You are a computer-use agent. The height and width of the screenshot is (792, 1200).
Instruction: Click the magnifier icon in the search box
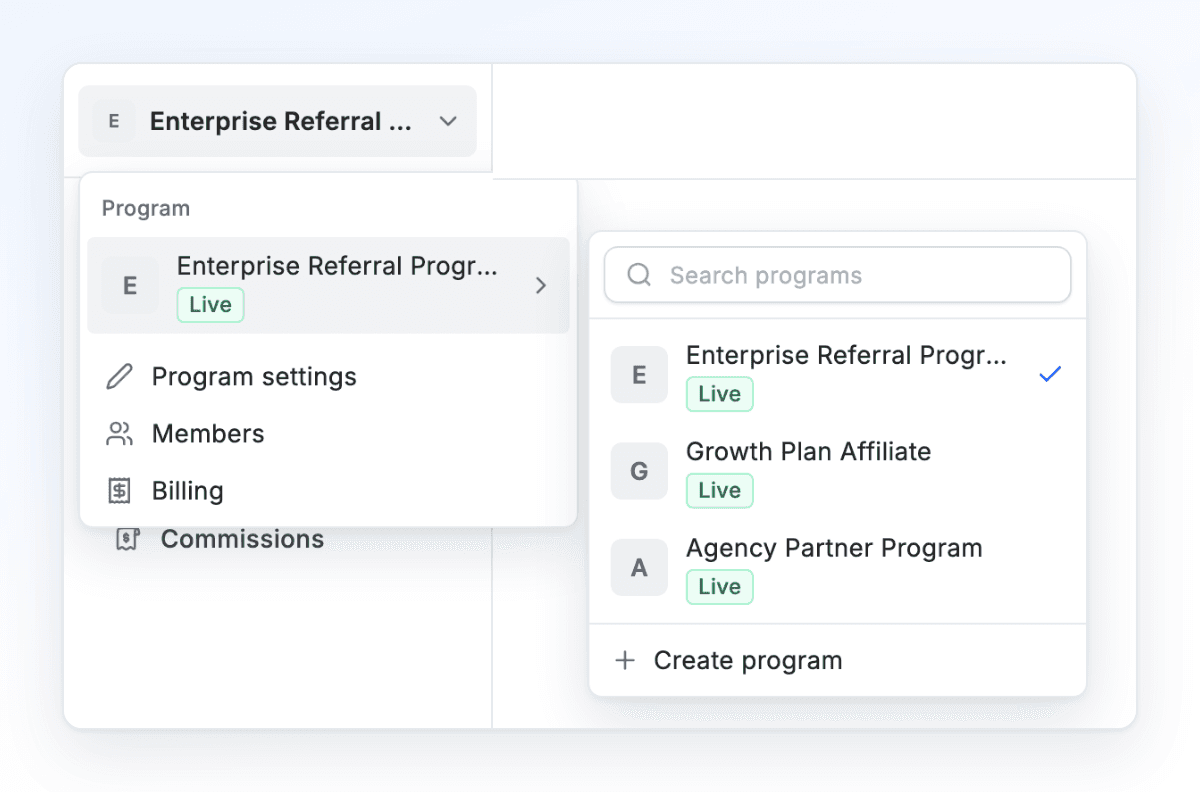coord(639,275)
